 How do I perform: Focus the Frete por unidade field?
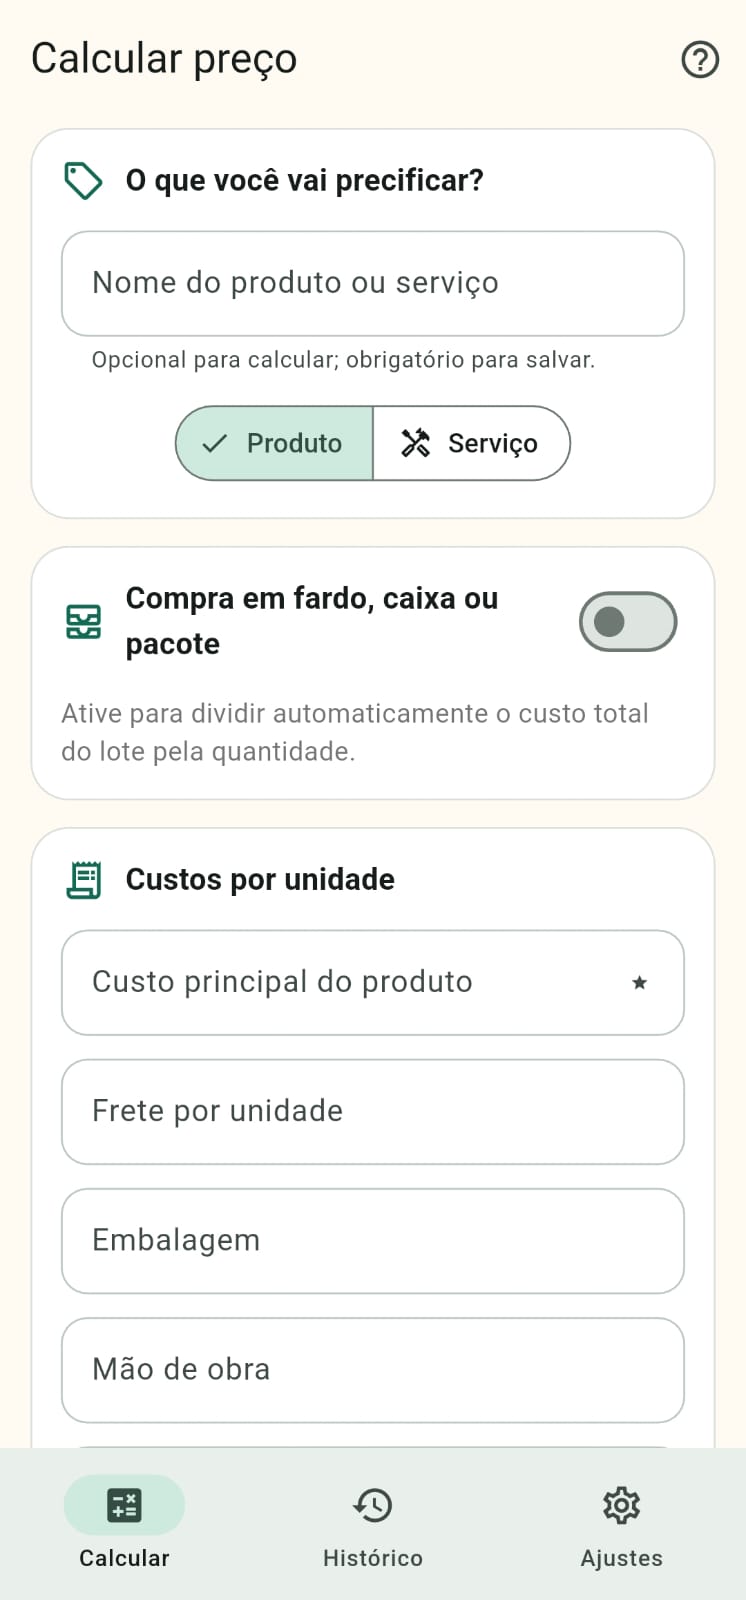pyautogui.click(x=373, y=1112)
